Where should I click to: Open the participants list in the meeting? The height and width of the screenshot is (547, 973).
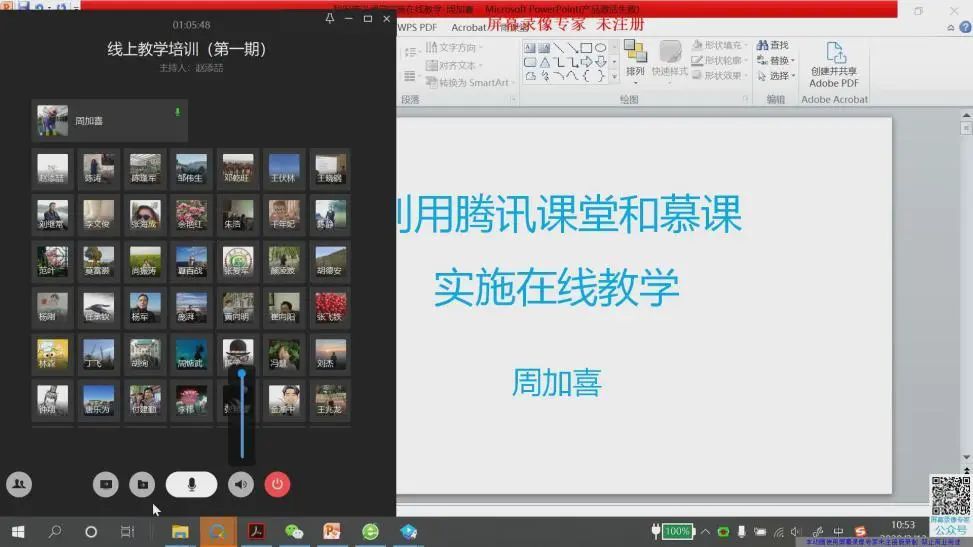coord(18,485)
